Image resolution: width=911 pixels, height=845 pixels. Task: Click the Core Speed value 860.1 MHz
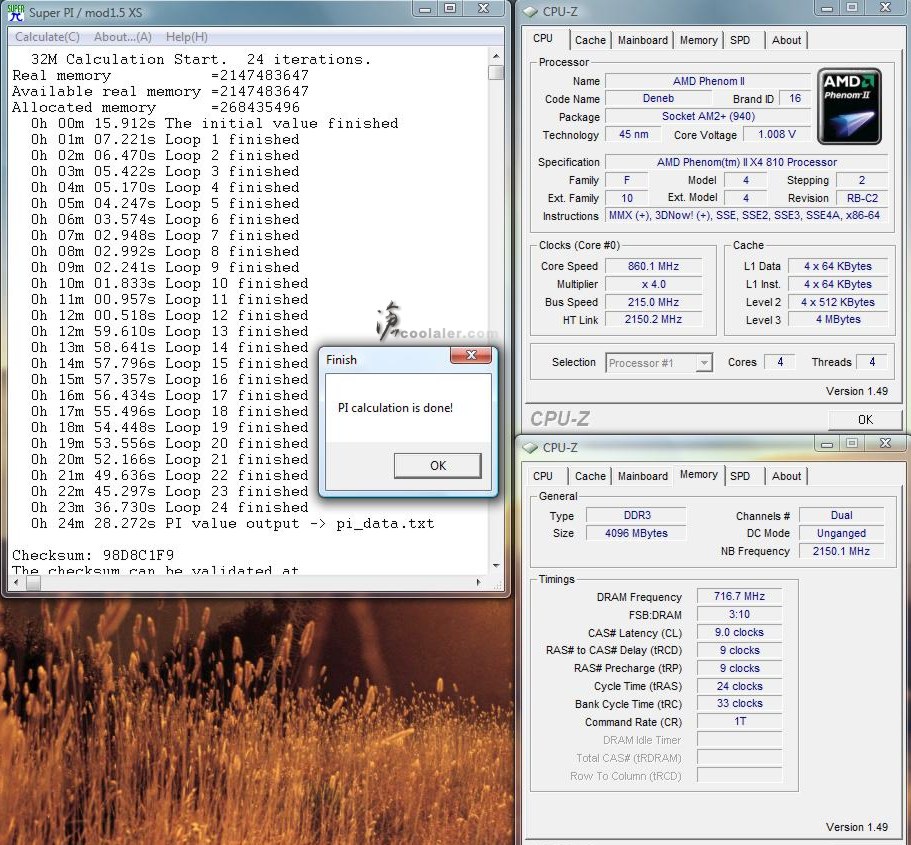coord(653,266)
